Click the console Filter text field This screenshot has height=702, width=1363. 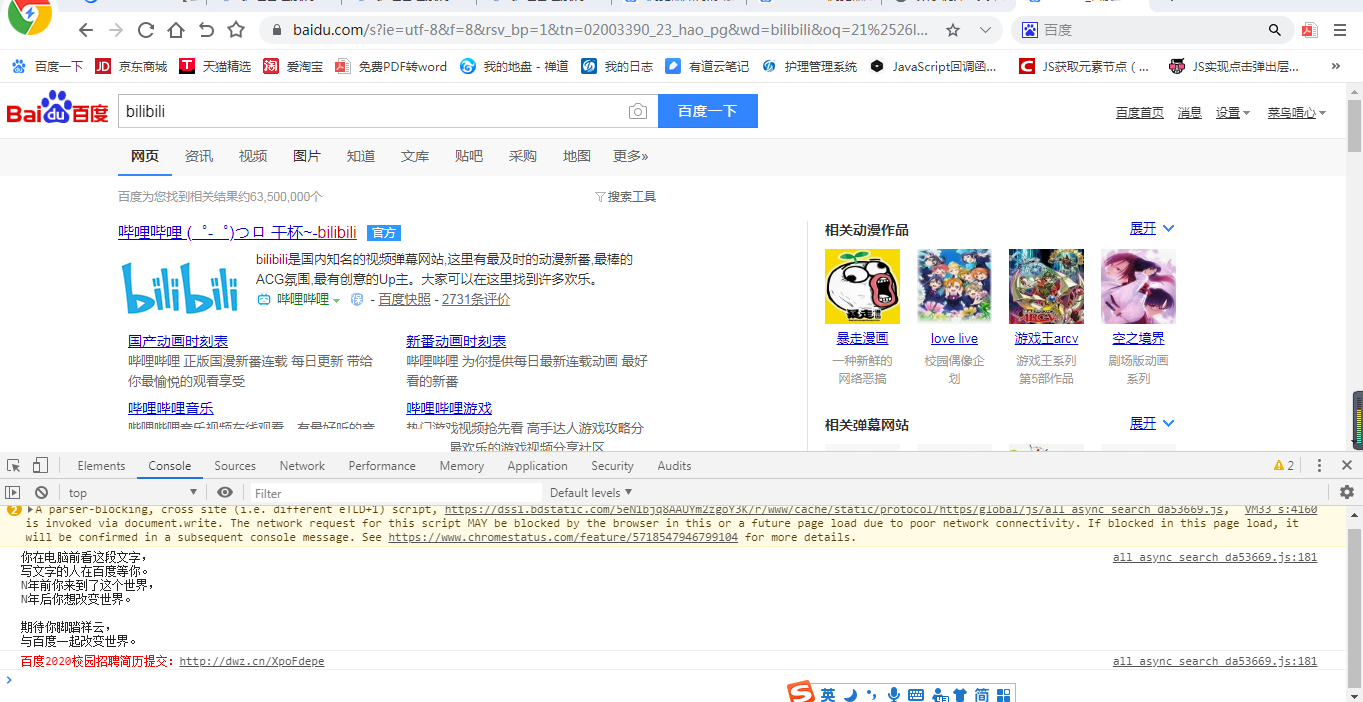[395, 493]
